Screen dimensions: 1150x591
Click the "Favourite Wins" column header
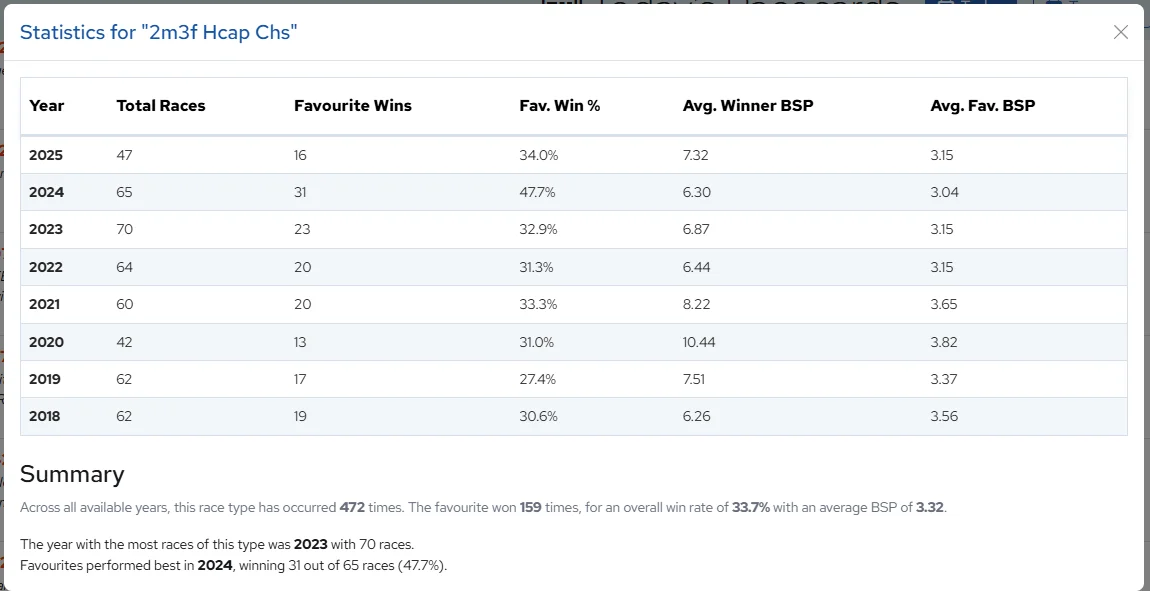pos(353,106)
